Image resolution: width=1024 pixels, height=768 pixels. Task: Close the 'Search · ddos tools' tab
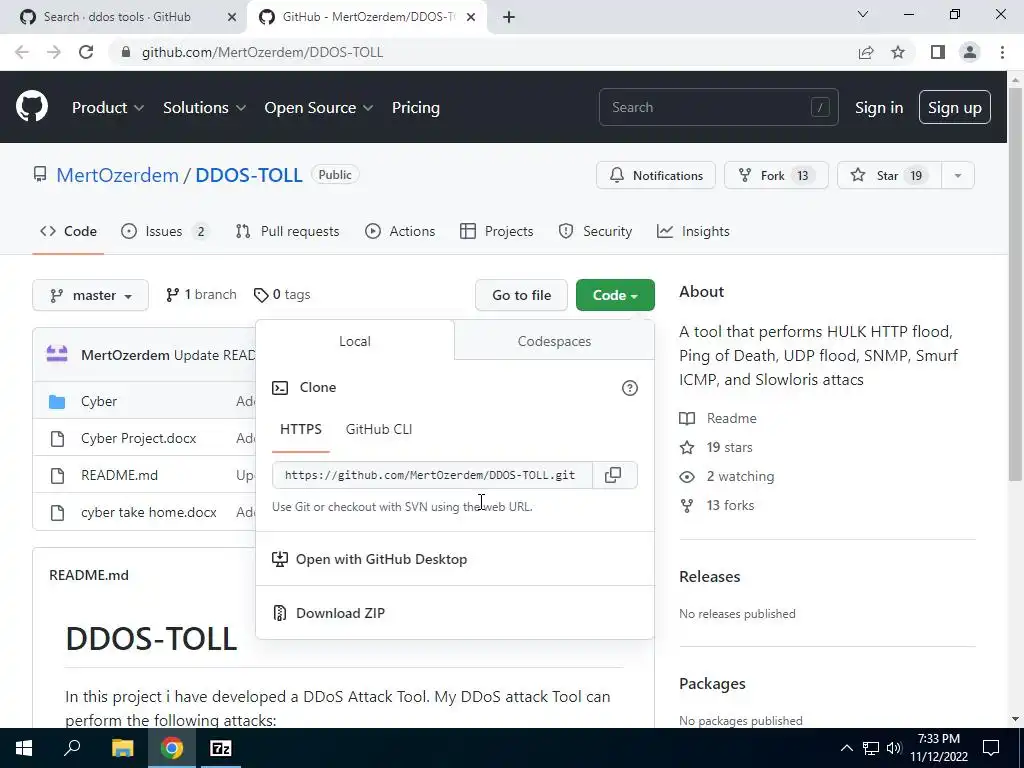click(232, 17)
